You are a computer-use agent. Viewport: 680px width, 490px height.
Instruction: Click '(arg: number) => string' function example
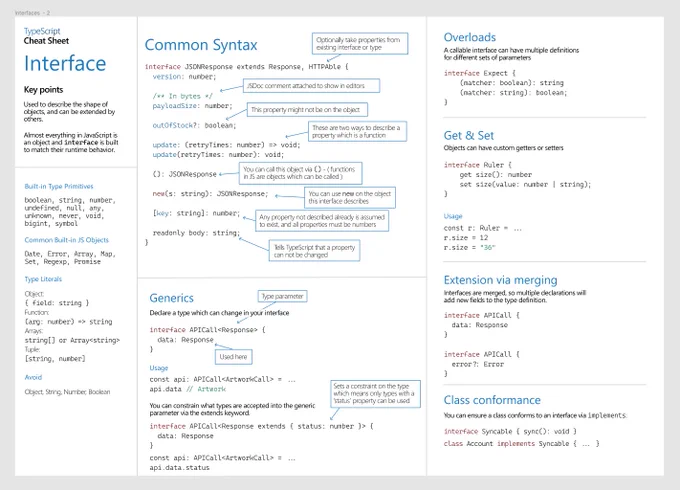(x=69, y=322)
